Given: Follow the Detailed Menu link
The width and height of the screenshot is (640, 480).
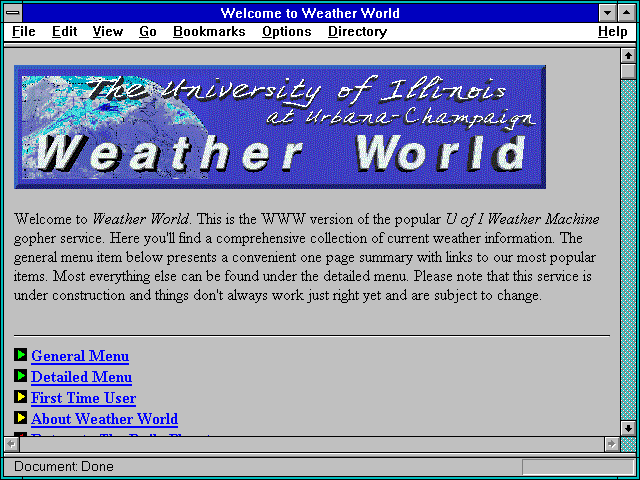Looking at the screenshot, I should click(x=82, y=377).
